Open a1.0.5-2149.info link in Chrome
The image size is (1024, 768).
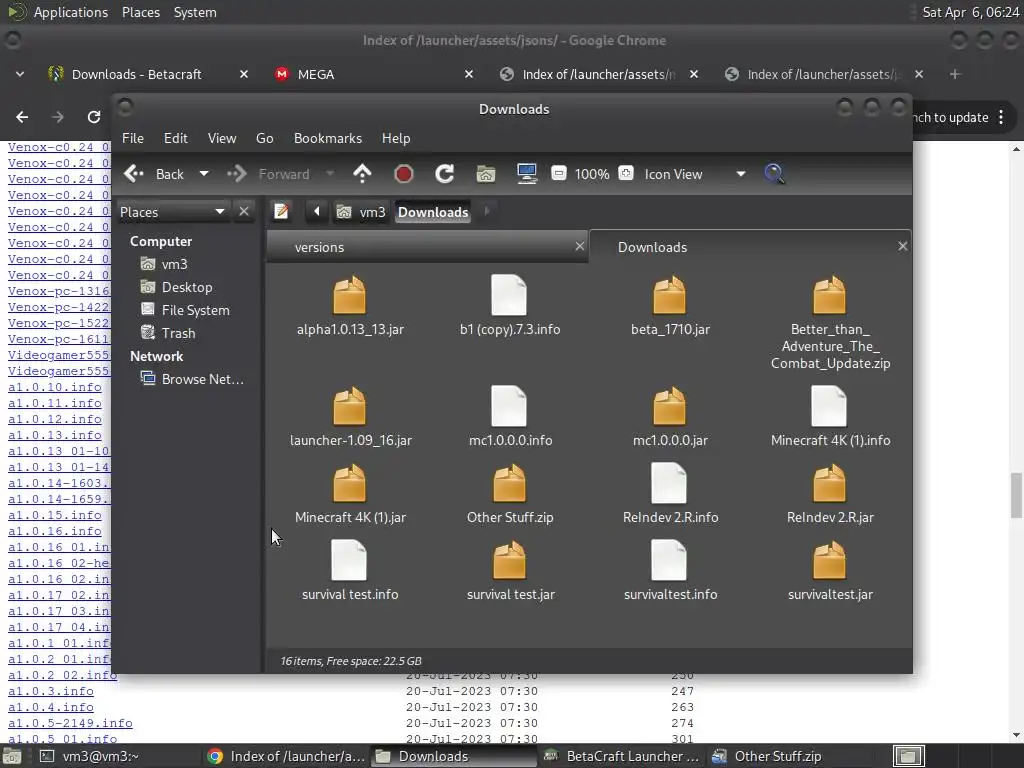point(71,723)
